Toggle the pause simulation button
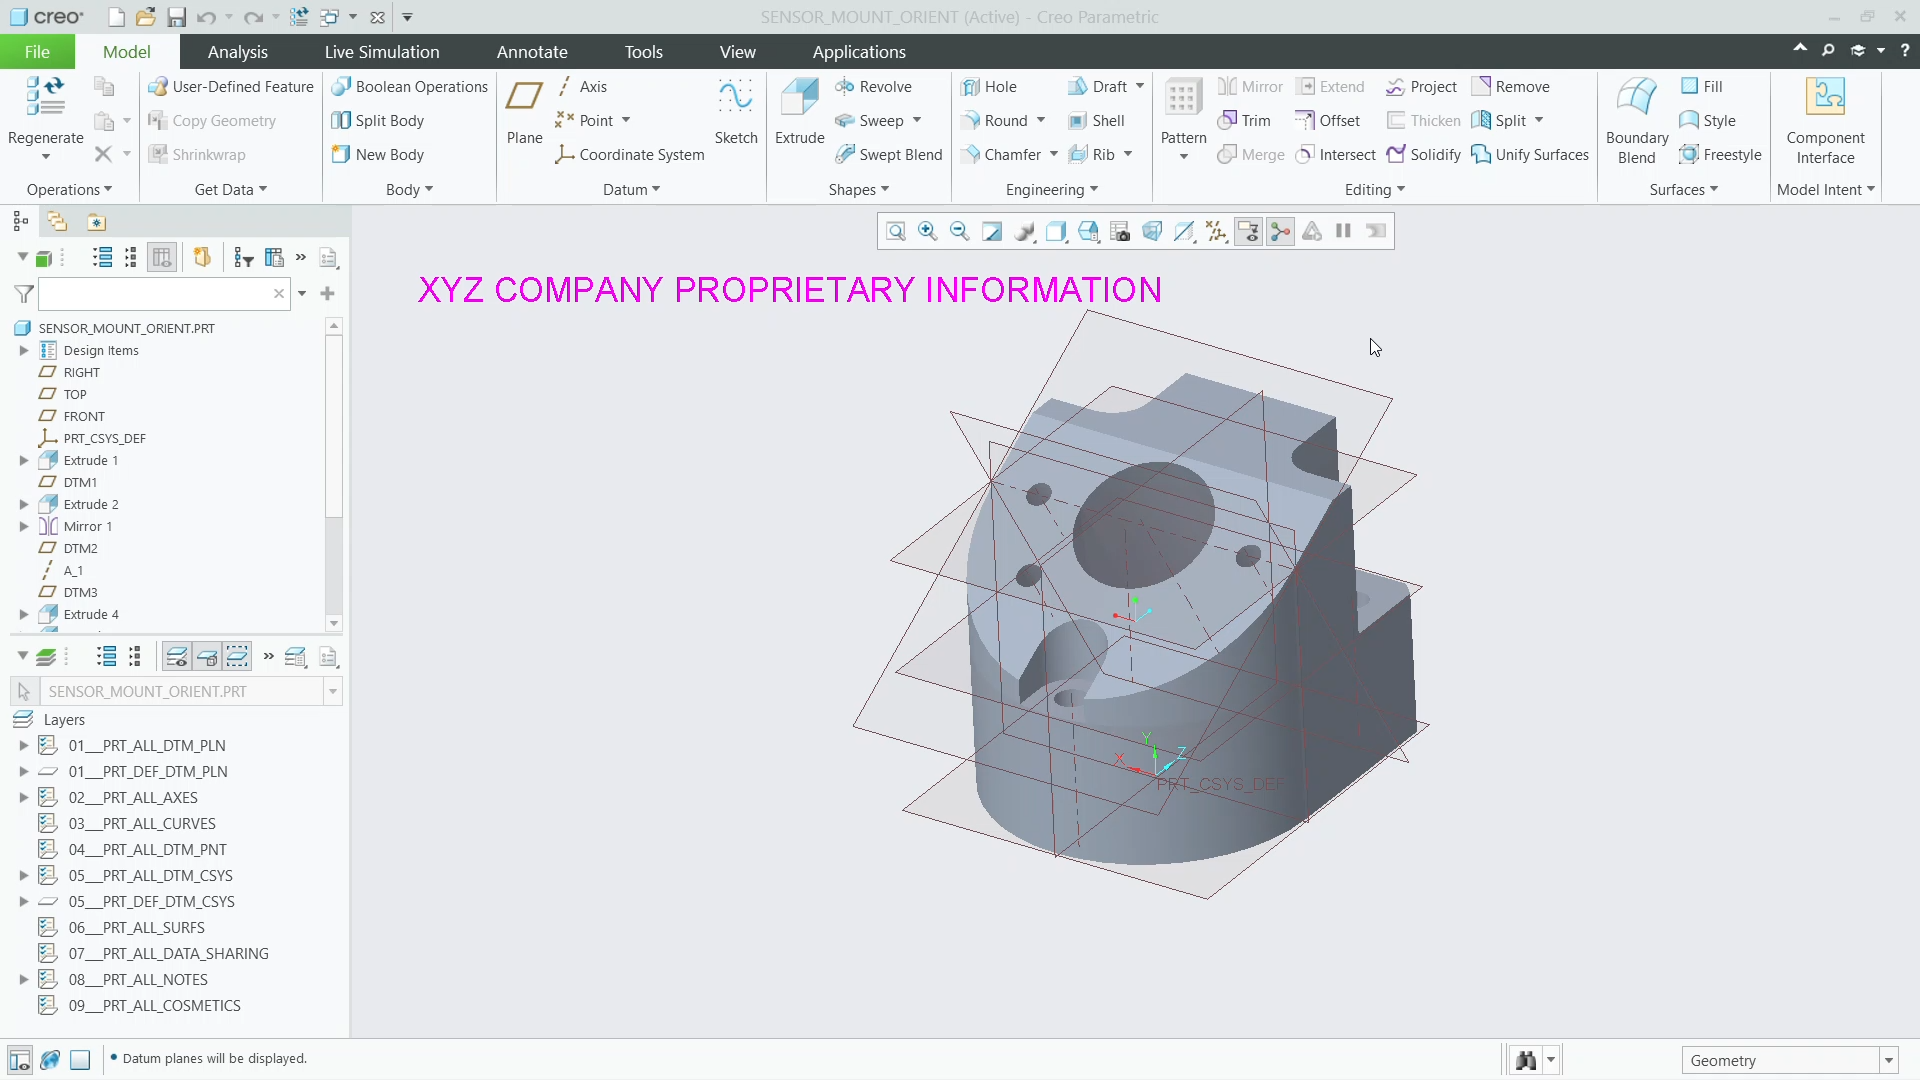Image resolution: width=1920 pixels, height=1080 pixels. click(x=1344, y=231)
